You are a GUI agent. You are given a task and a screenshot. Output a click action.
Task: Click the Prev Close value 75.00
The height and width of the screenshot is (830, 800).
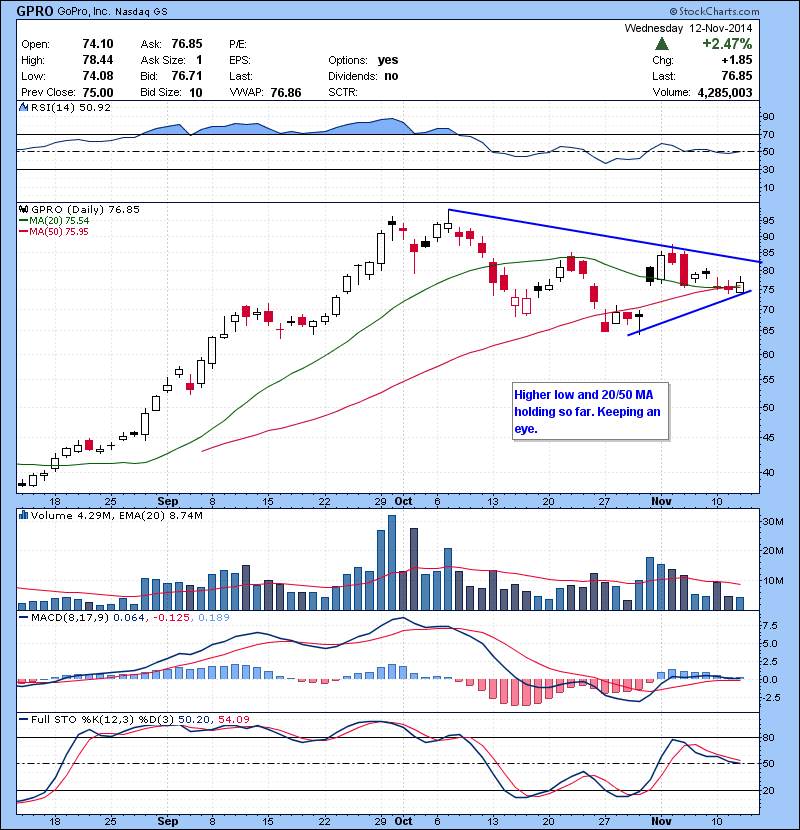tap(98, 92)
